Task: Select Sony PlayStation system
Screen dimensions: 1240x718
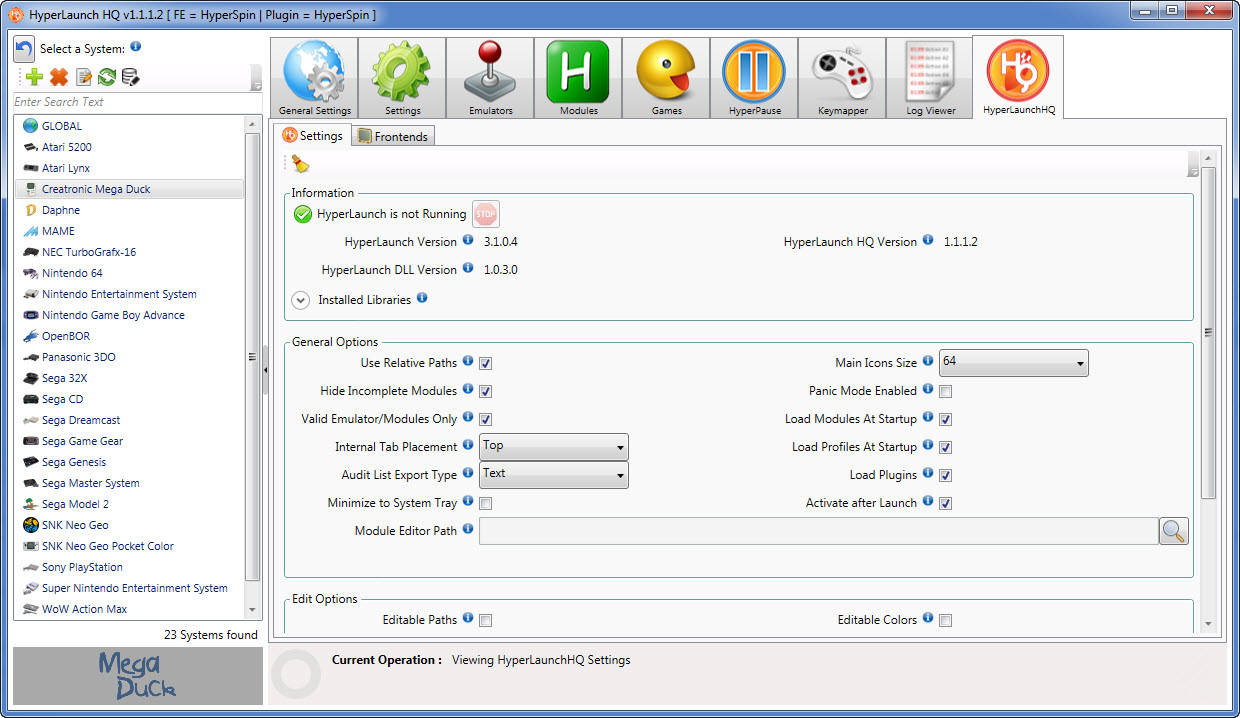Action: point(129,567)
